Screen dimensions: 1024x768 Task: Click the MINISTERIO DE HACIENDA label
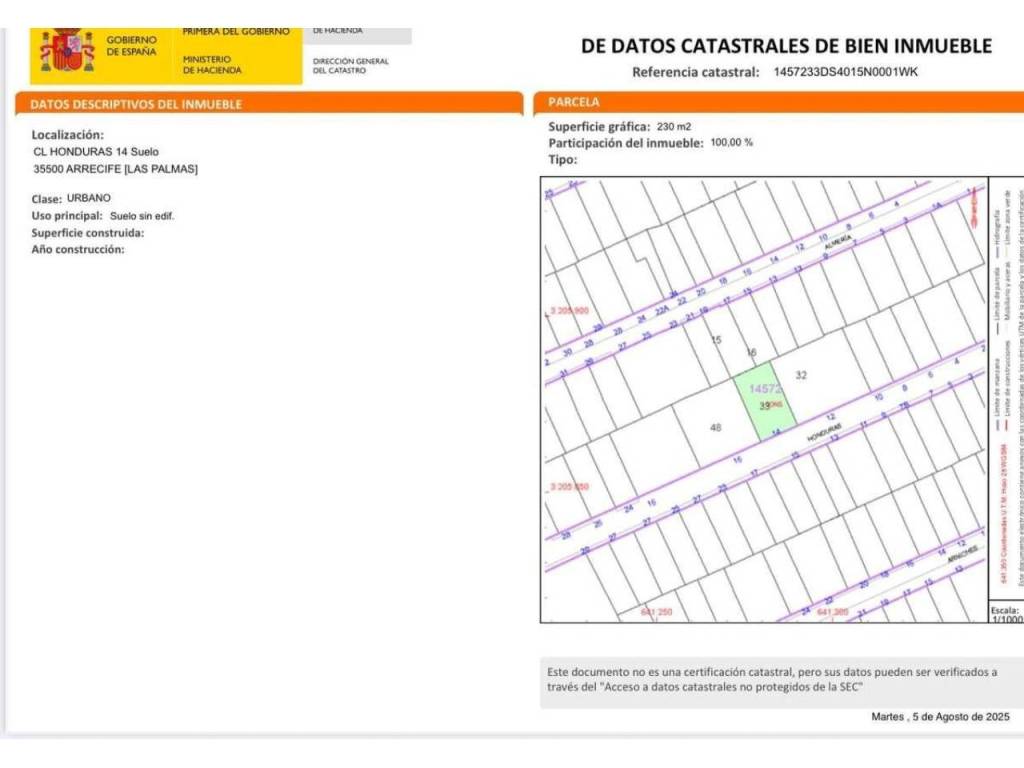pyautogui.click(x=212, y=65)
